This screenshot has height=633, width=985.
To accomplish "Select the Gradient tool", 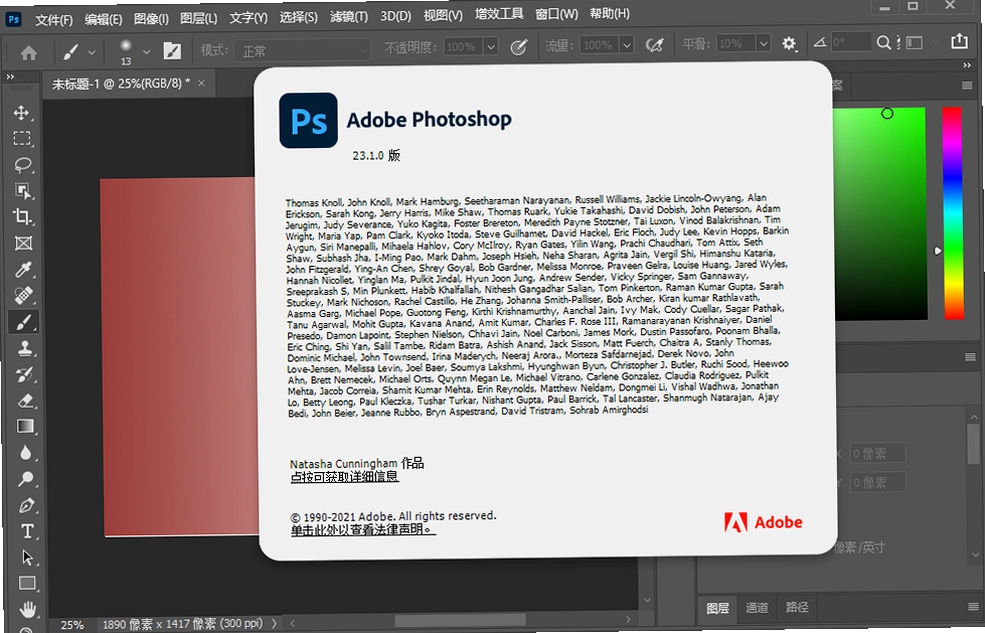I will point(26,426).
